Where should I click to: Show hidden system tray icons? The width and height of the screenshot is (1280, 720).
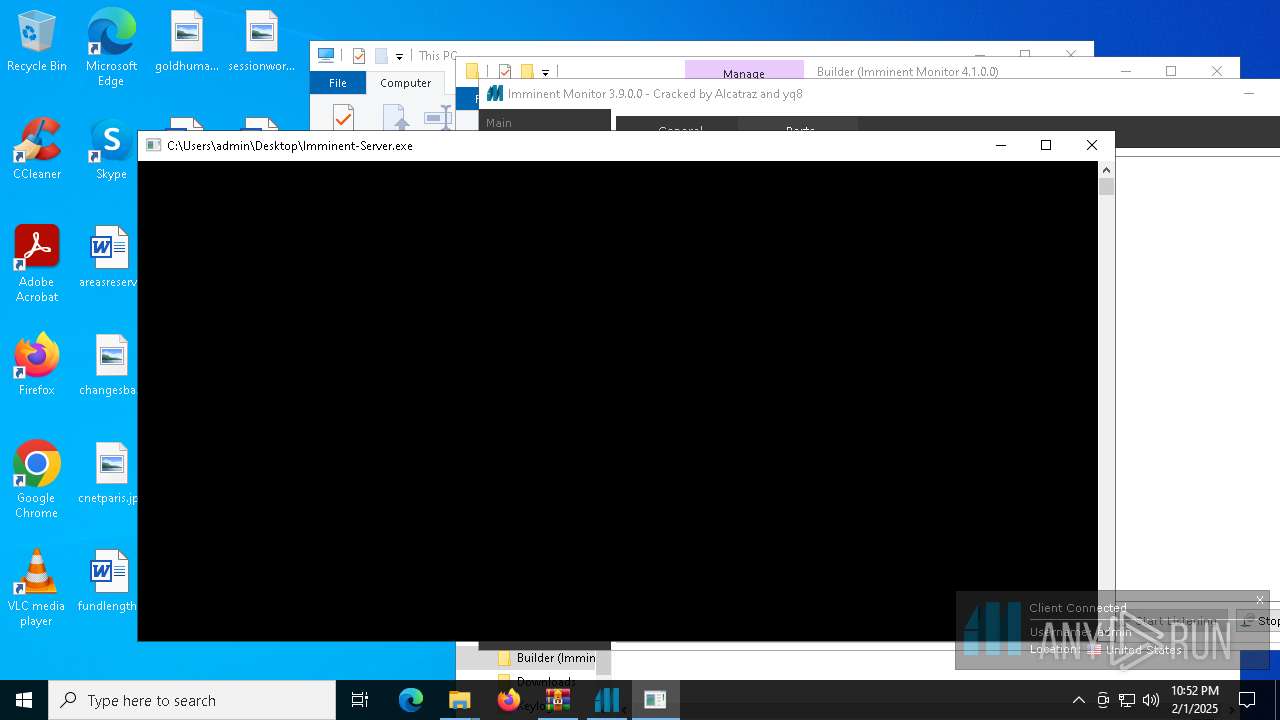tap(1078, 700)
